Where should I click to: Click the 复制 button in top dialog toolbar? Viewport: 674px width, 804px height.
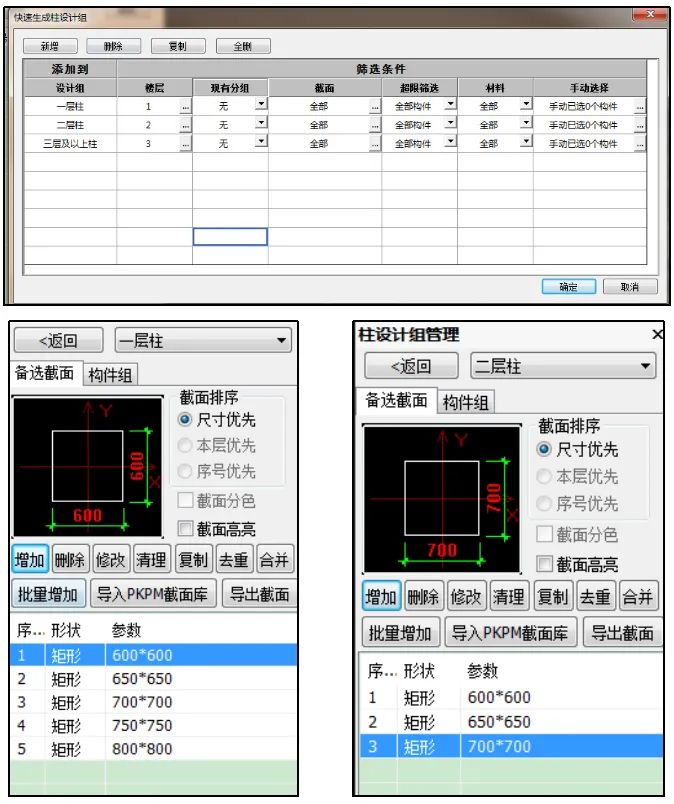[178, 46]
